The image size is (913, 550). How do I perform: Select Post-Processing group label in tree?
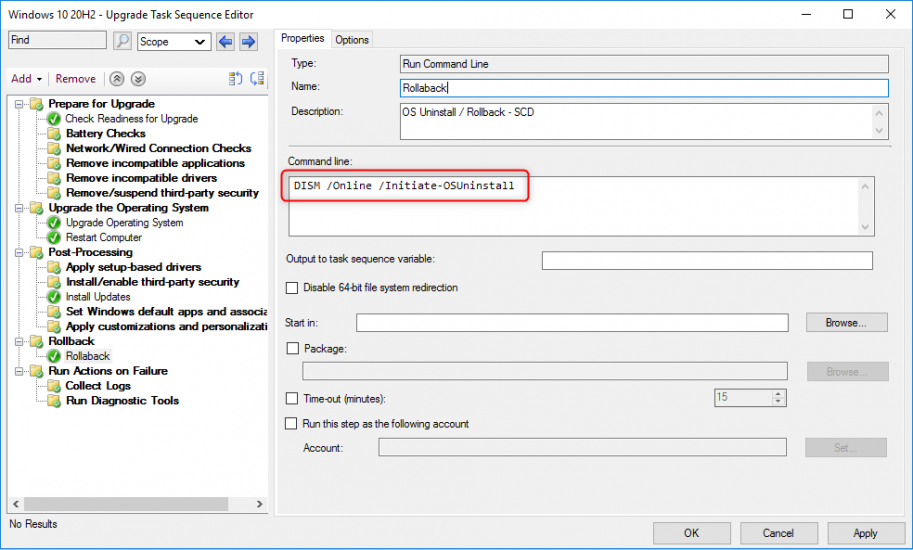coord(90,253)
